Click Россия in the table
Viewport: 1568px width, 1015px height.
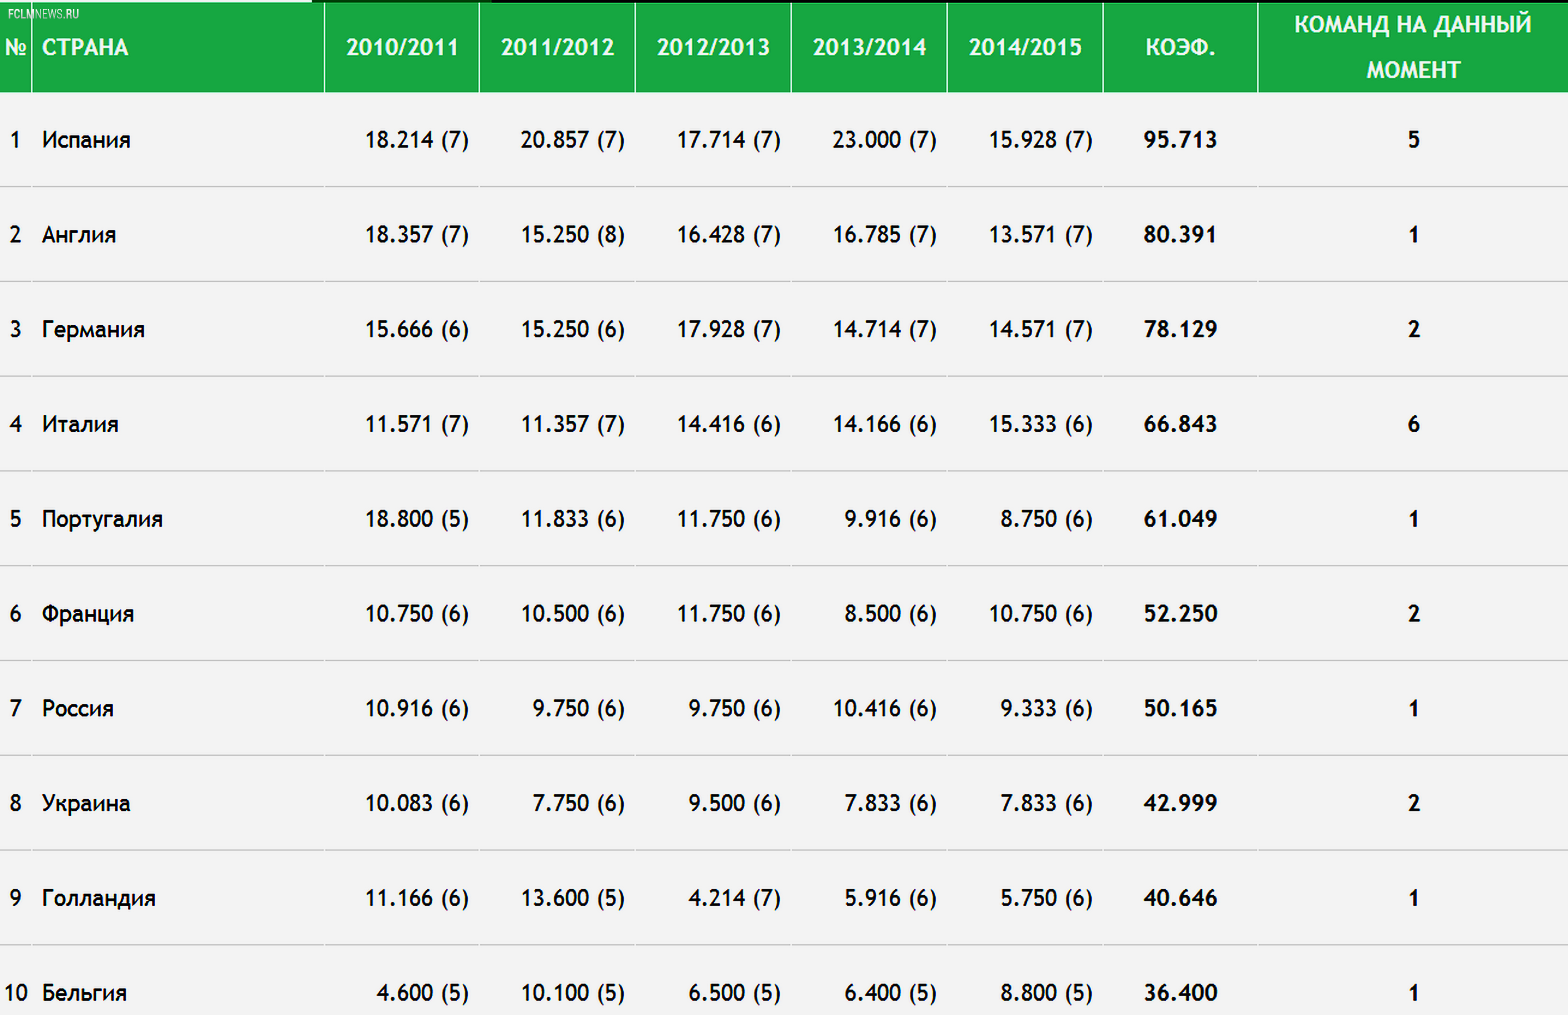[x=78, y=709]
